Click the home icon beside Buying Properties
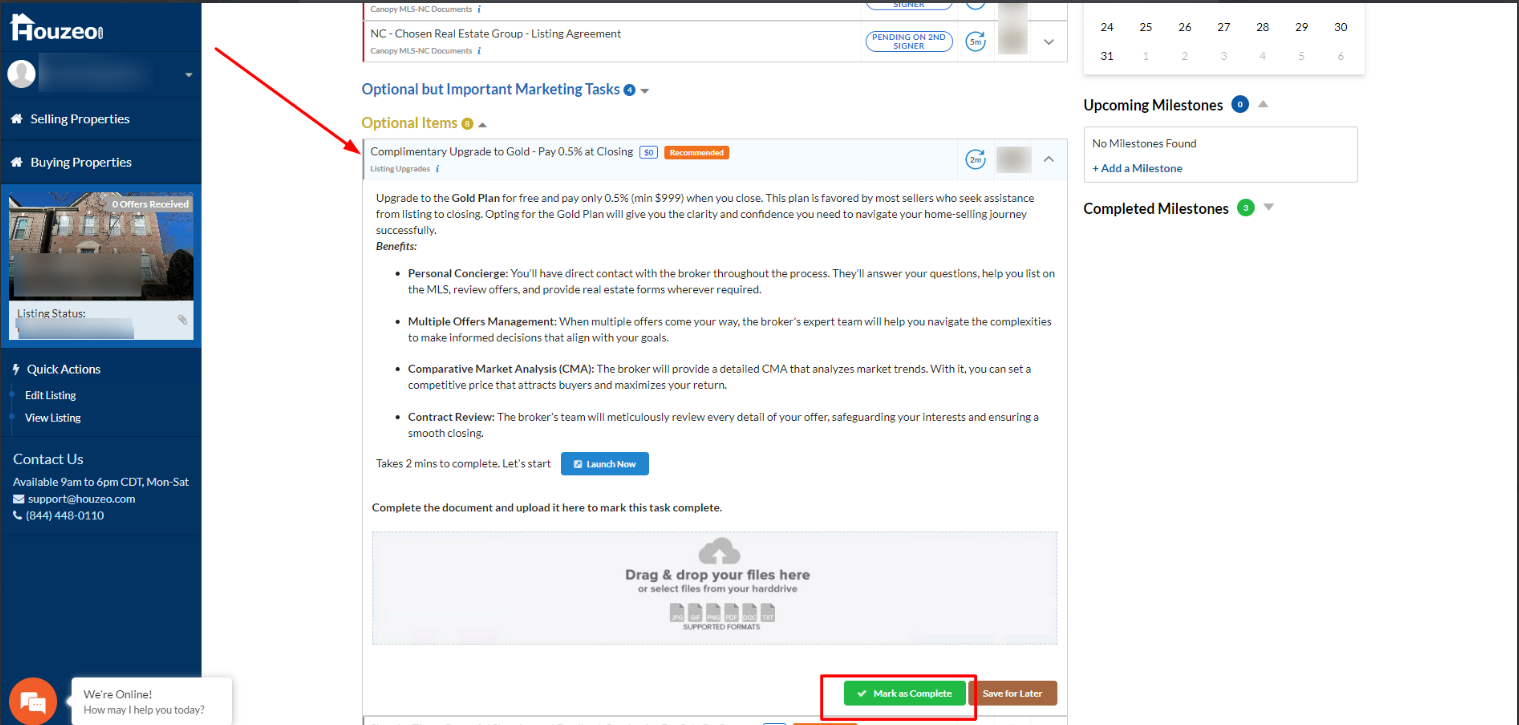Viewport: 1519px width, 725px height. pos(16,162)
